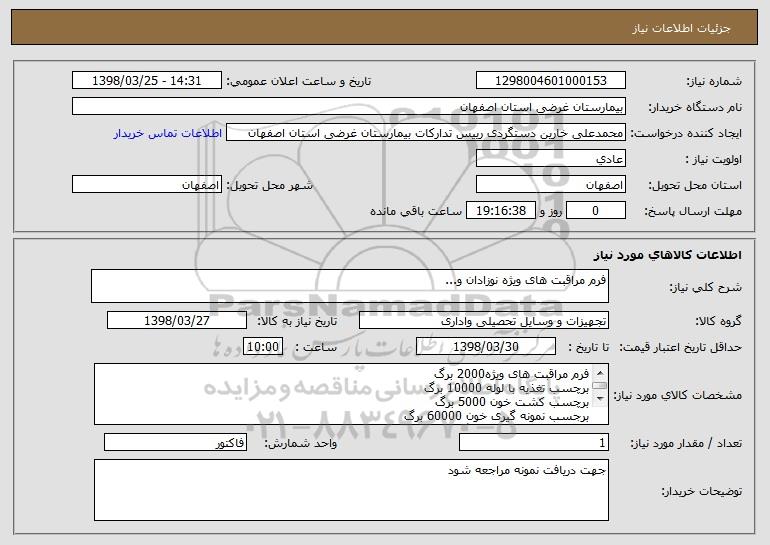Click scroll-up arrow of the item specifications list
This screenshot has width=770, height=545.
coord(600,373)
